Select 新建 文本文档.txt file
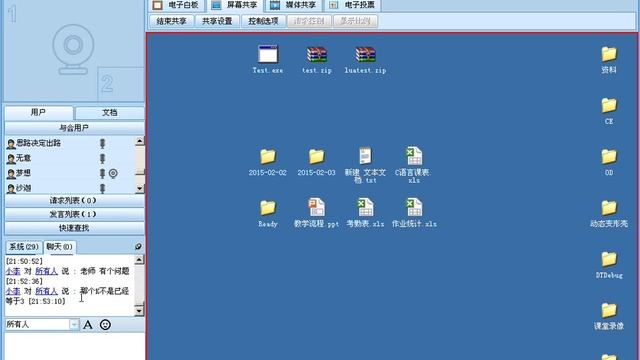This screenshot has width=640, height=360. click(365, 165)
